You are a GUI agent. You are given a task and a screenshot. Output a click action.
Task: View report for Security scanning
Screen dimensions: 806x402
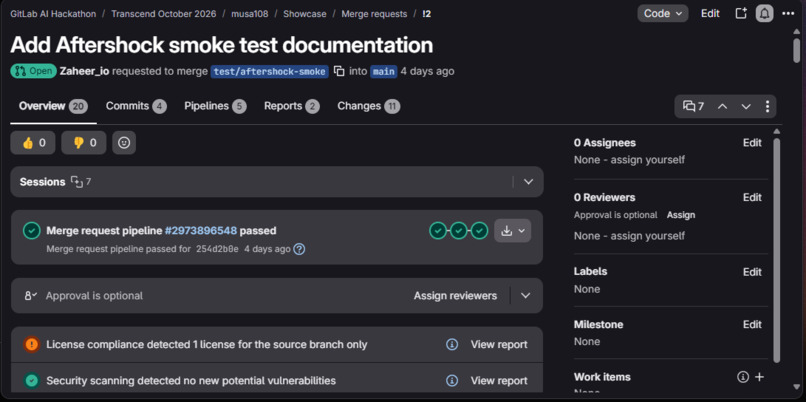[x=499, y=380]
